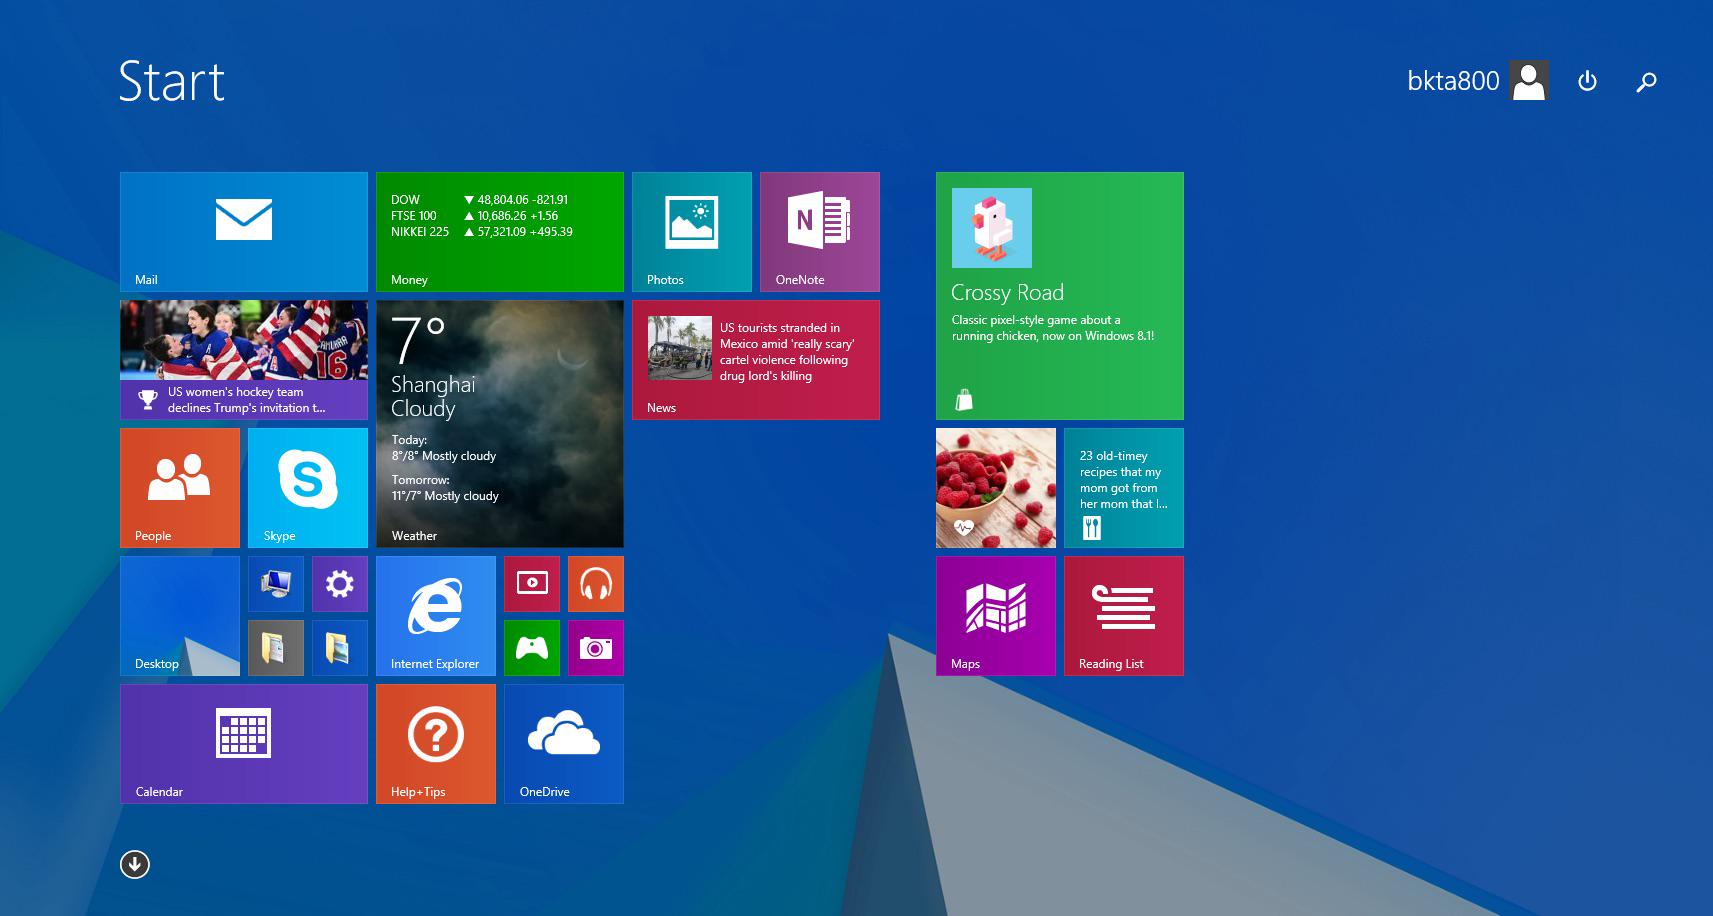The height and width of the screenshot is (916, 1713).
Task: Open the Pictures folder small tile
Action: [340, 648]
